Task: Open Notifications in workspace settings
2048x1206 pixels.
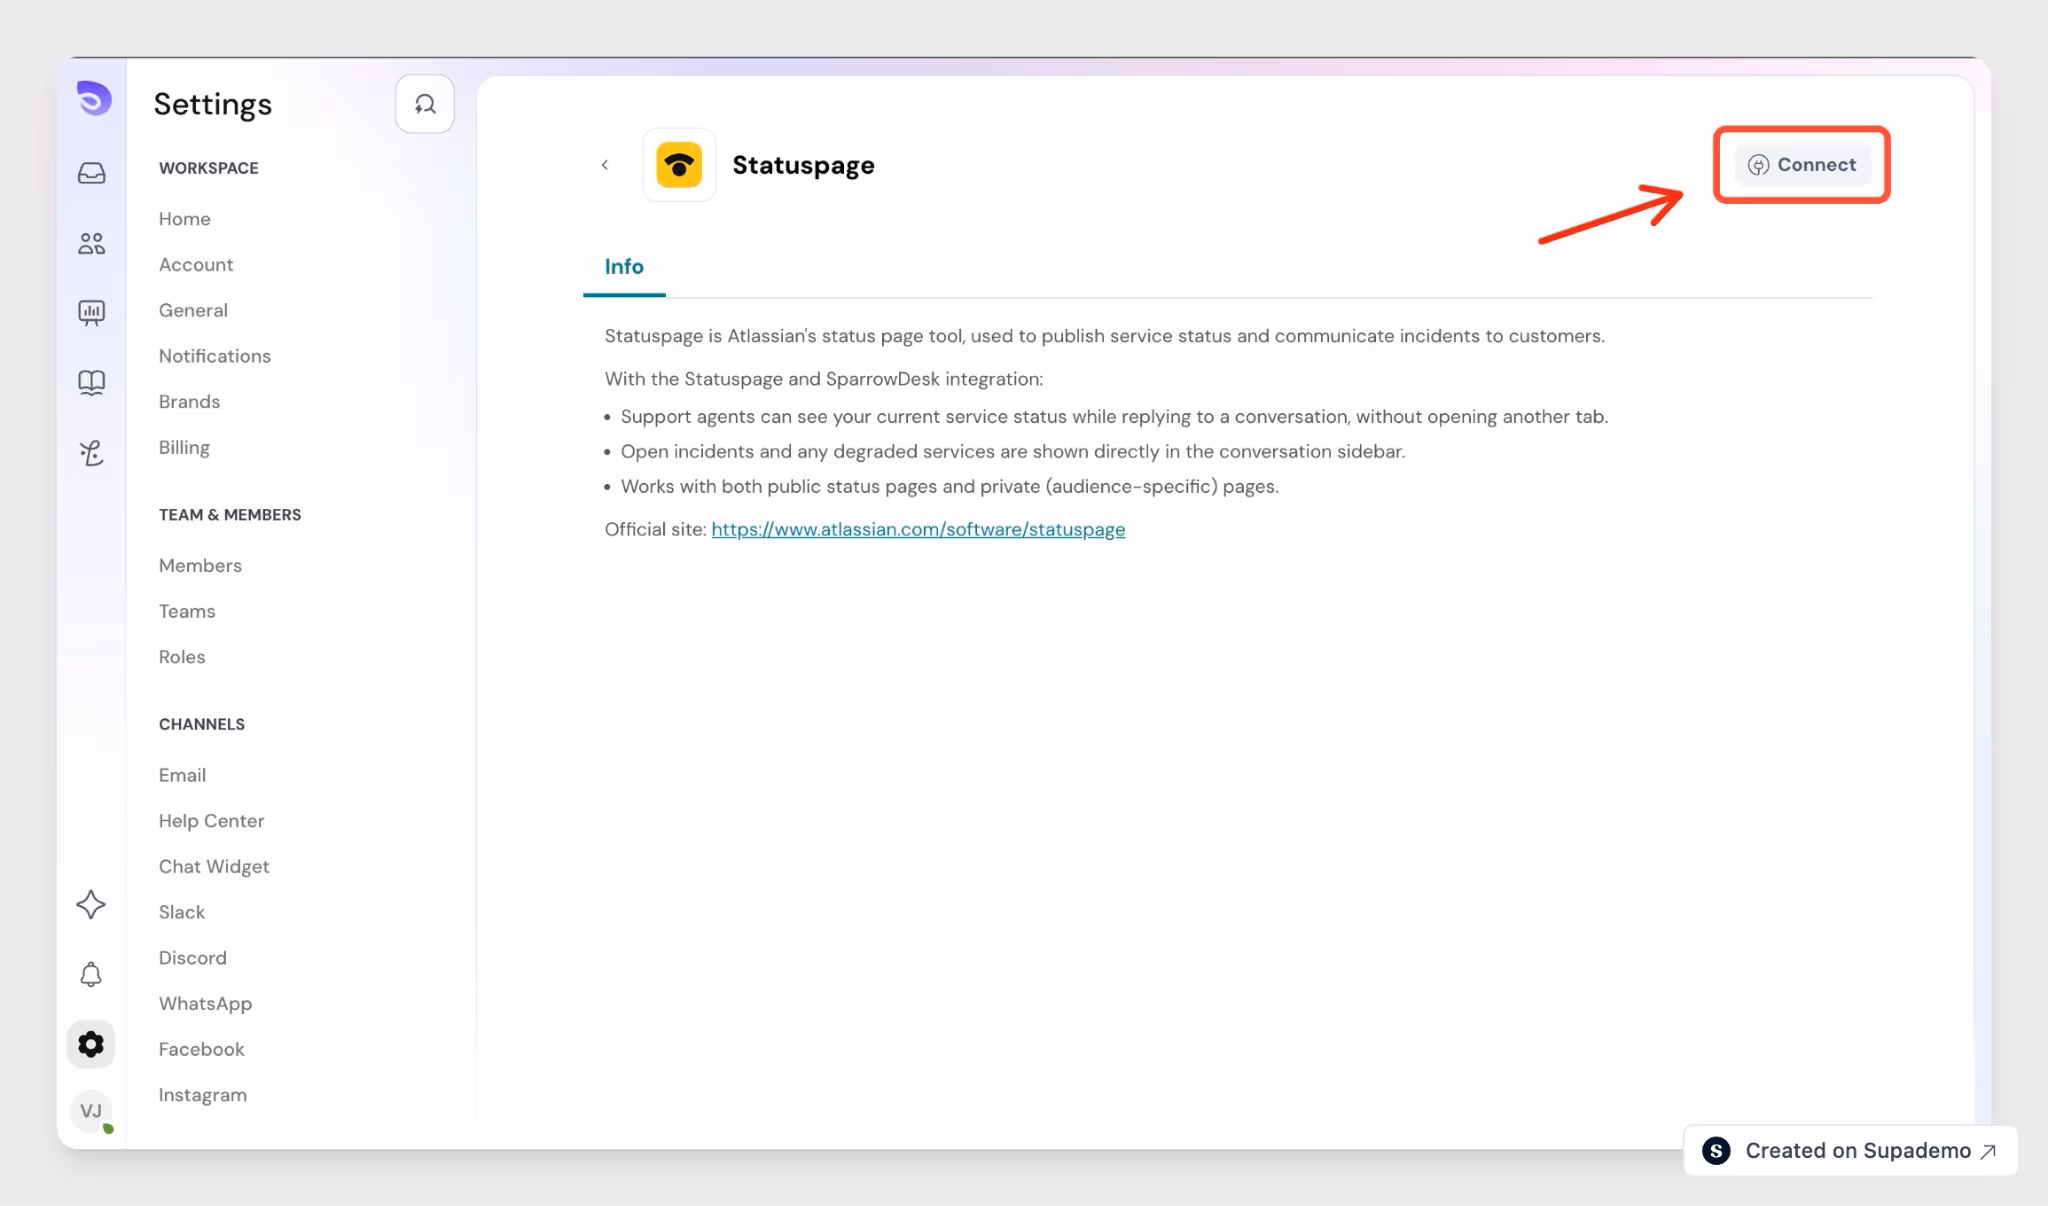Action: click(x=215, y=356)
